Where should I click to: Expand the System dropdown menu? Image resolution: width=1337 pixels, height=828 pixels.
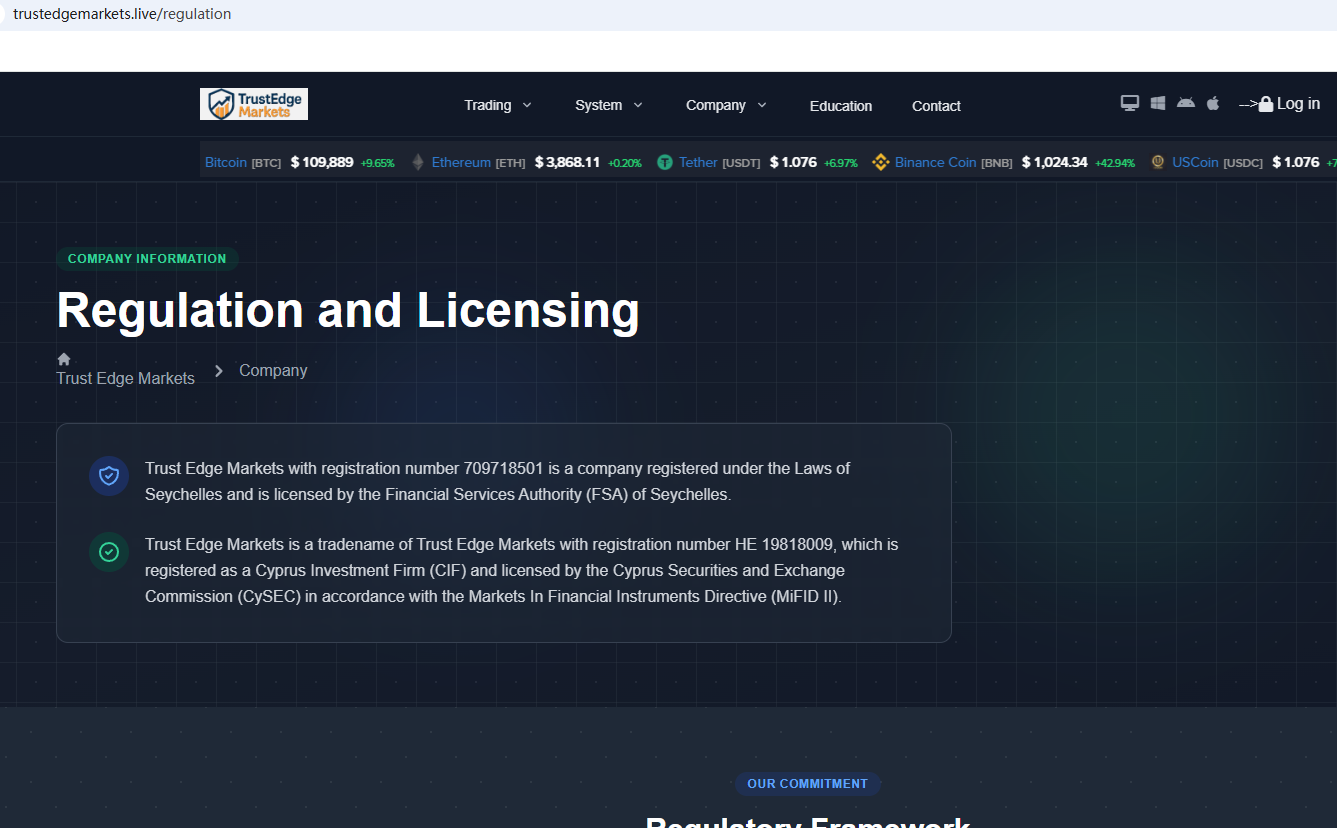[x=609, y=105]
